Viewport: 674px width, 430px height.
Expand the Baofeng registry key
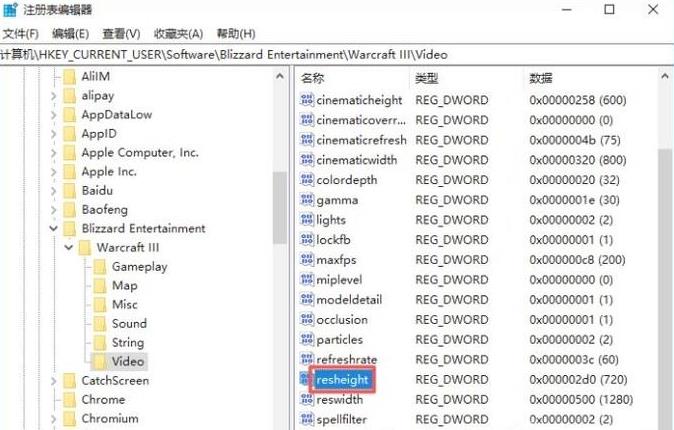[x=54, y=210]
